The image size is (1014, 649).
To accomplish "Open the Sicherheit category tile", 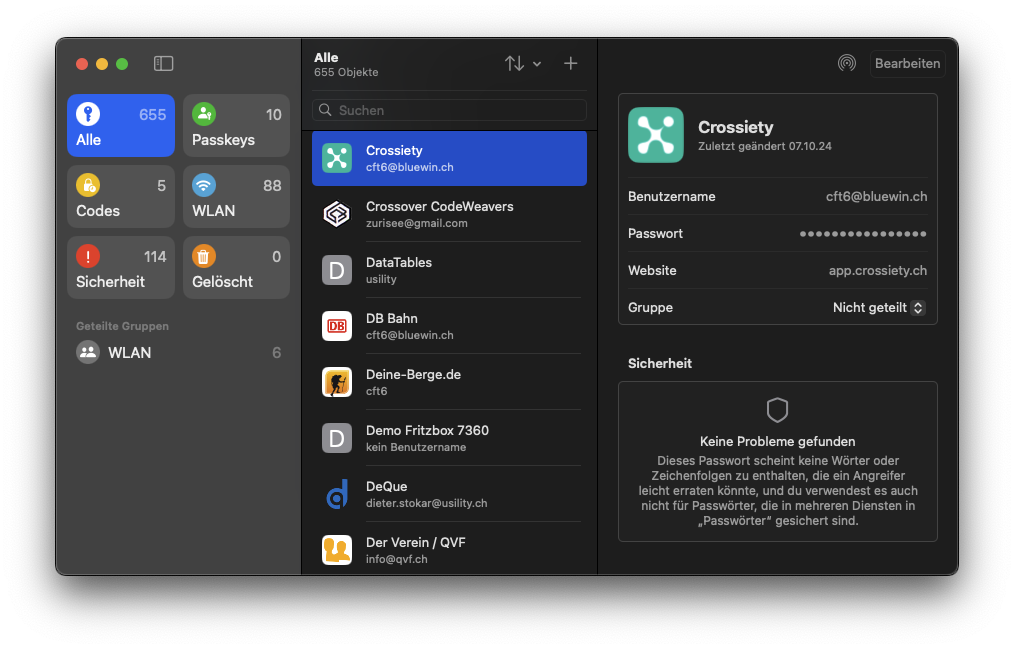I will pos(121,268).
